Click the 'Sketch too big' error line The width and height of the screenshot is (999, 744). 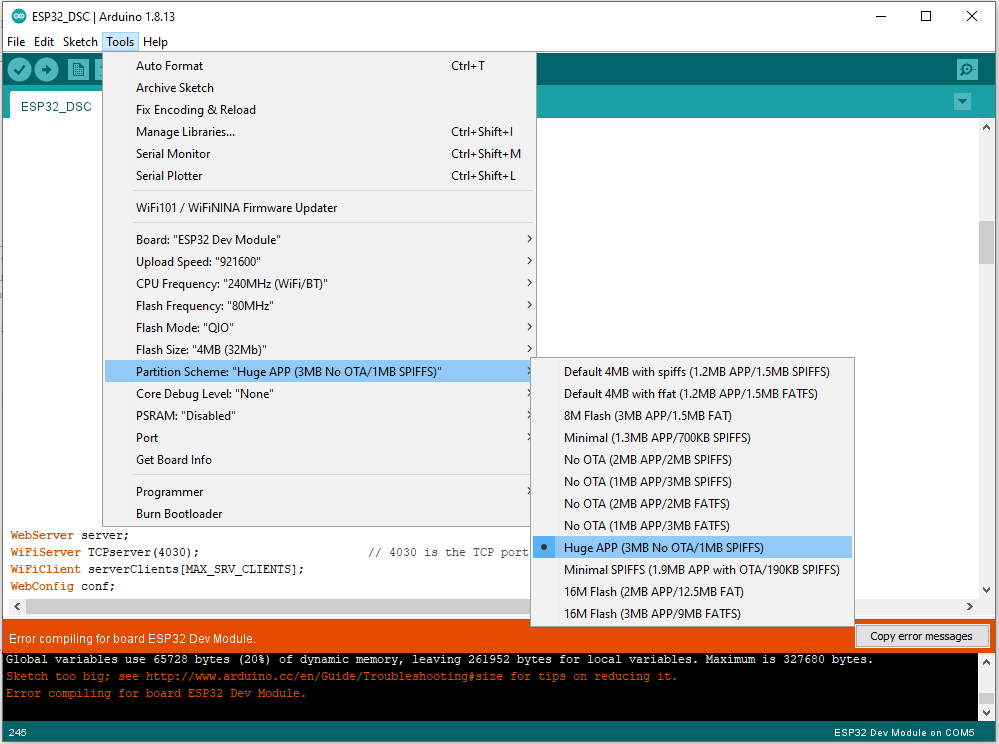pyautogui.click(x=341, y=676)
